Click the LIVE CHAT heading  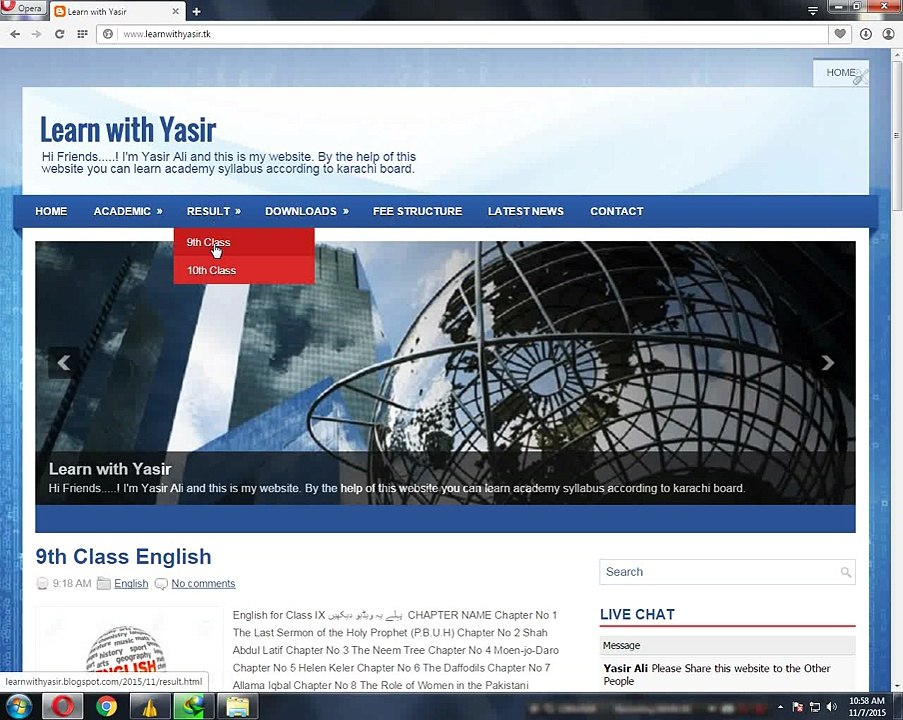(x=637, y=615)
